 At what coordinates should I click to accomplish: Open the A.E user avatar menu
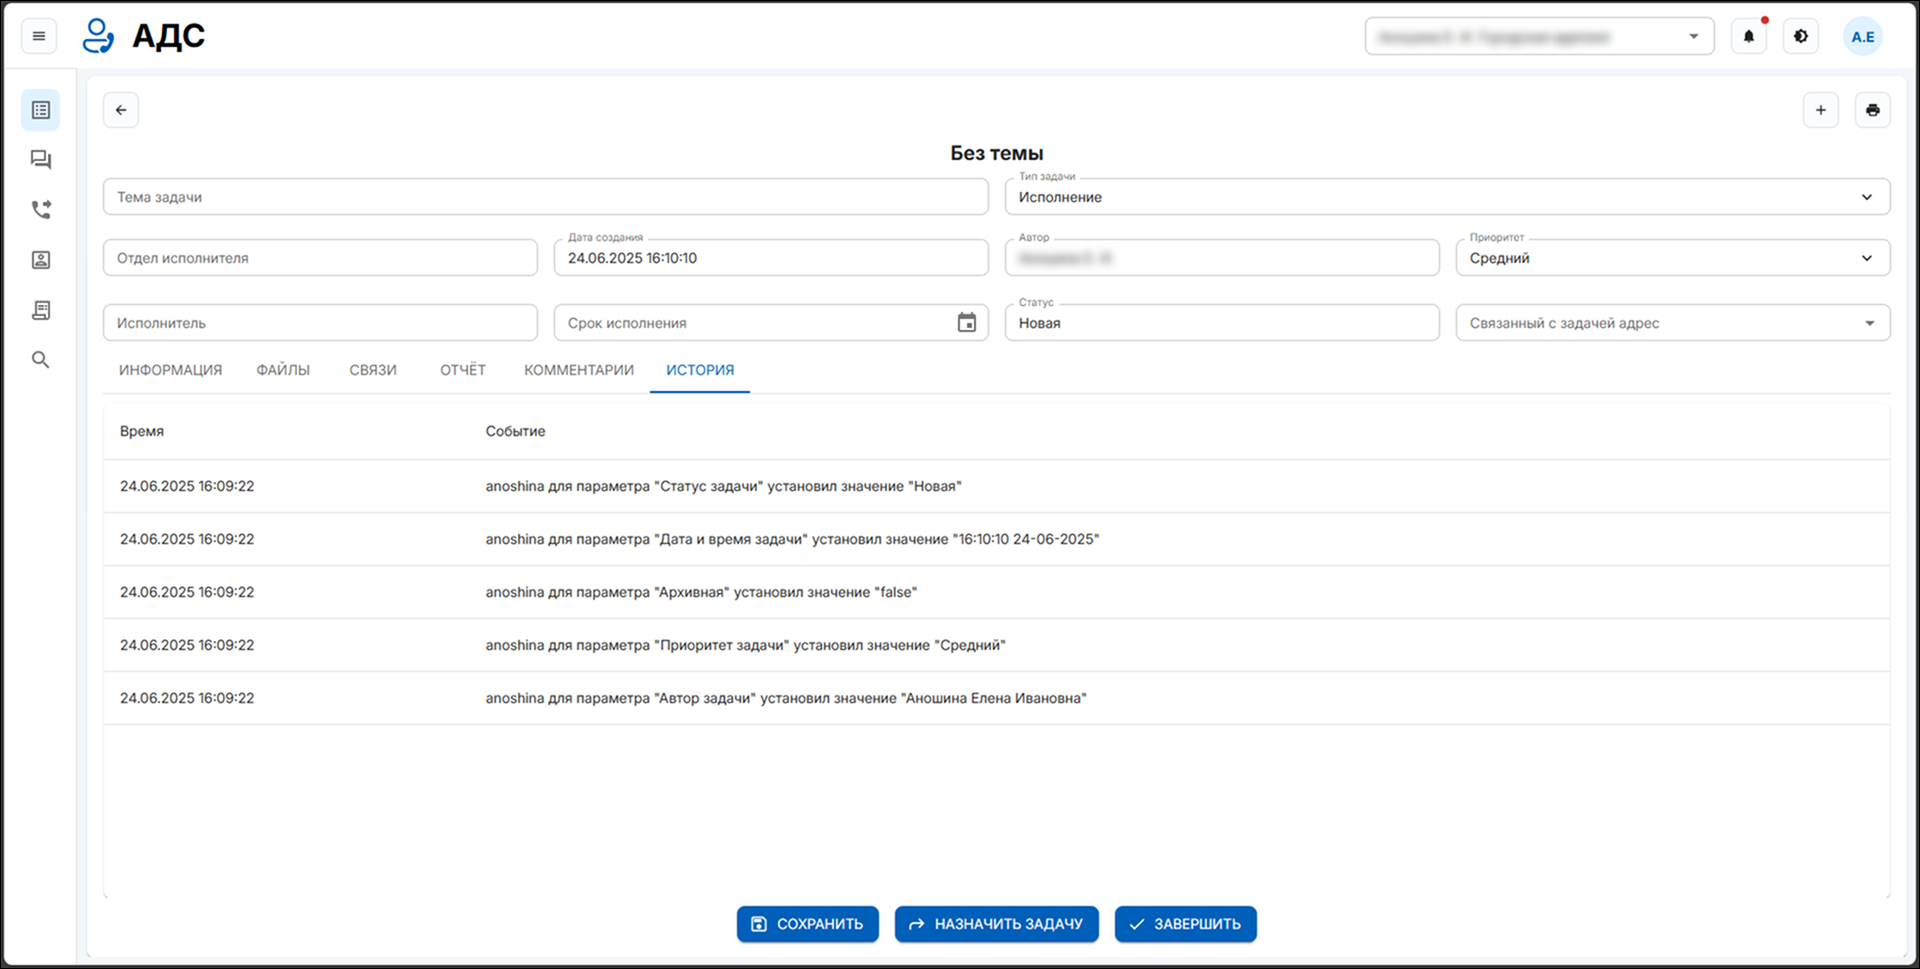pos(1862,36)
